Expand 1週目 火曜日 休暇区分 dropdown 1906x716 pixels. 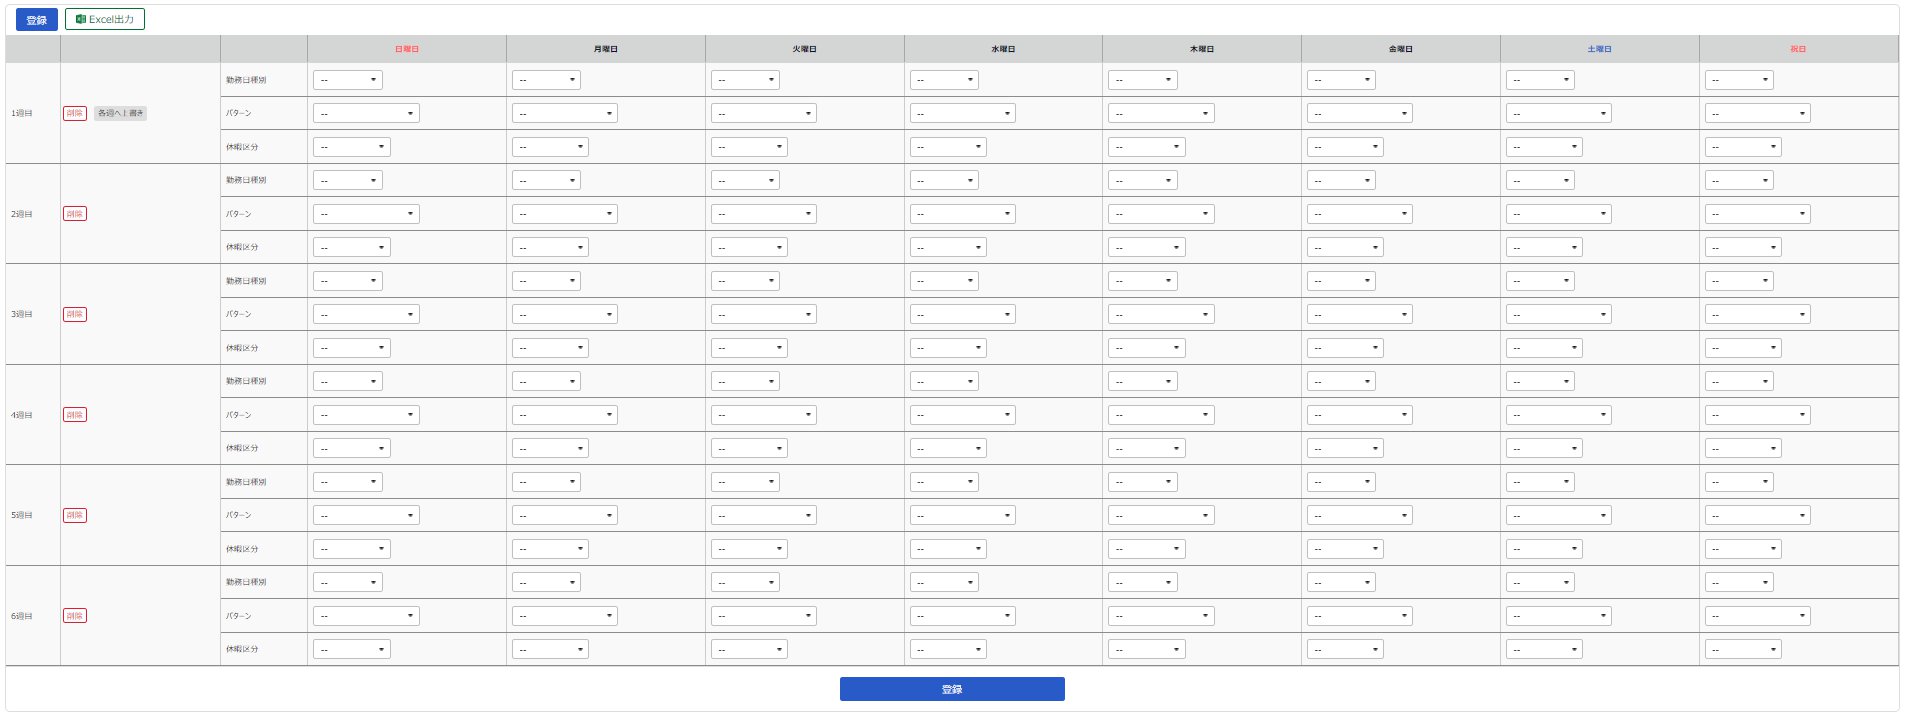point(749,147)
